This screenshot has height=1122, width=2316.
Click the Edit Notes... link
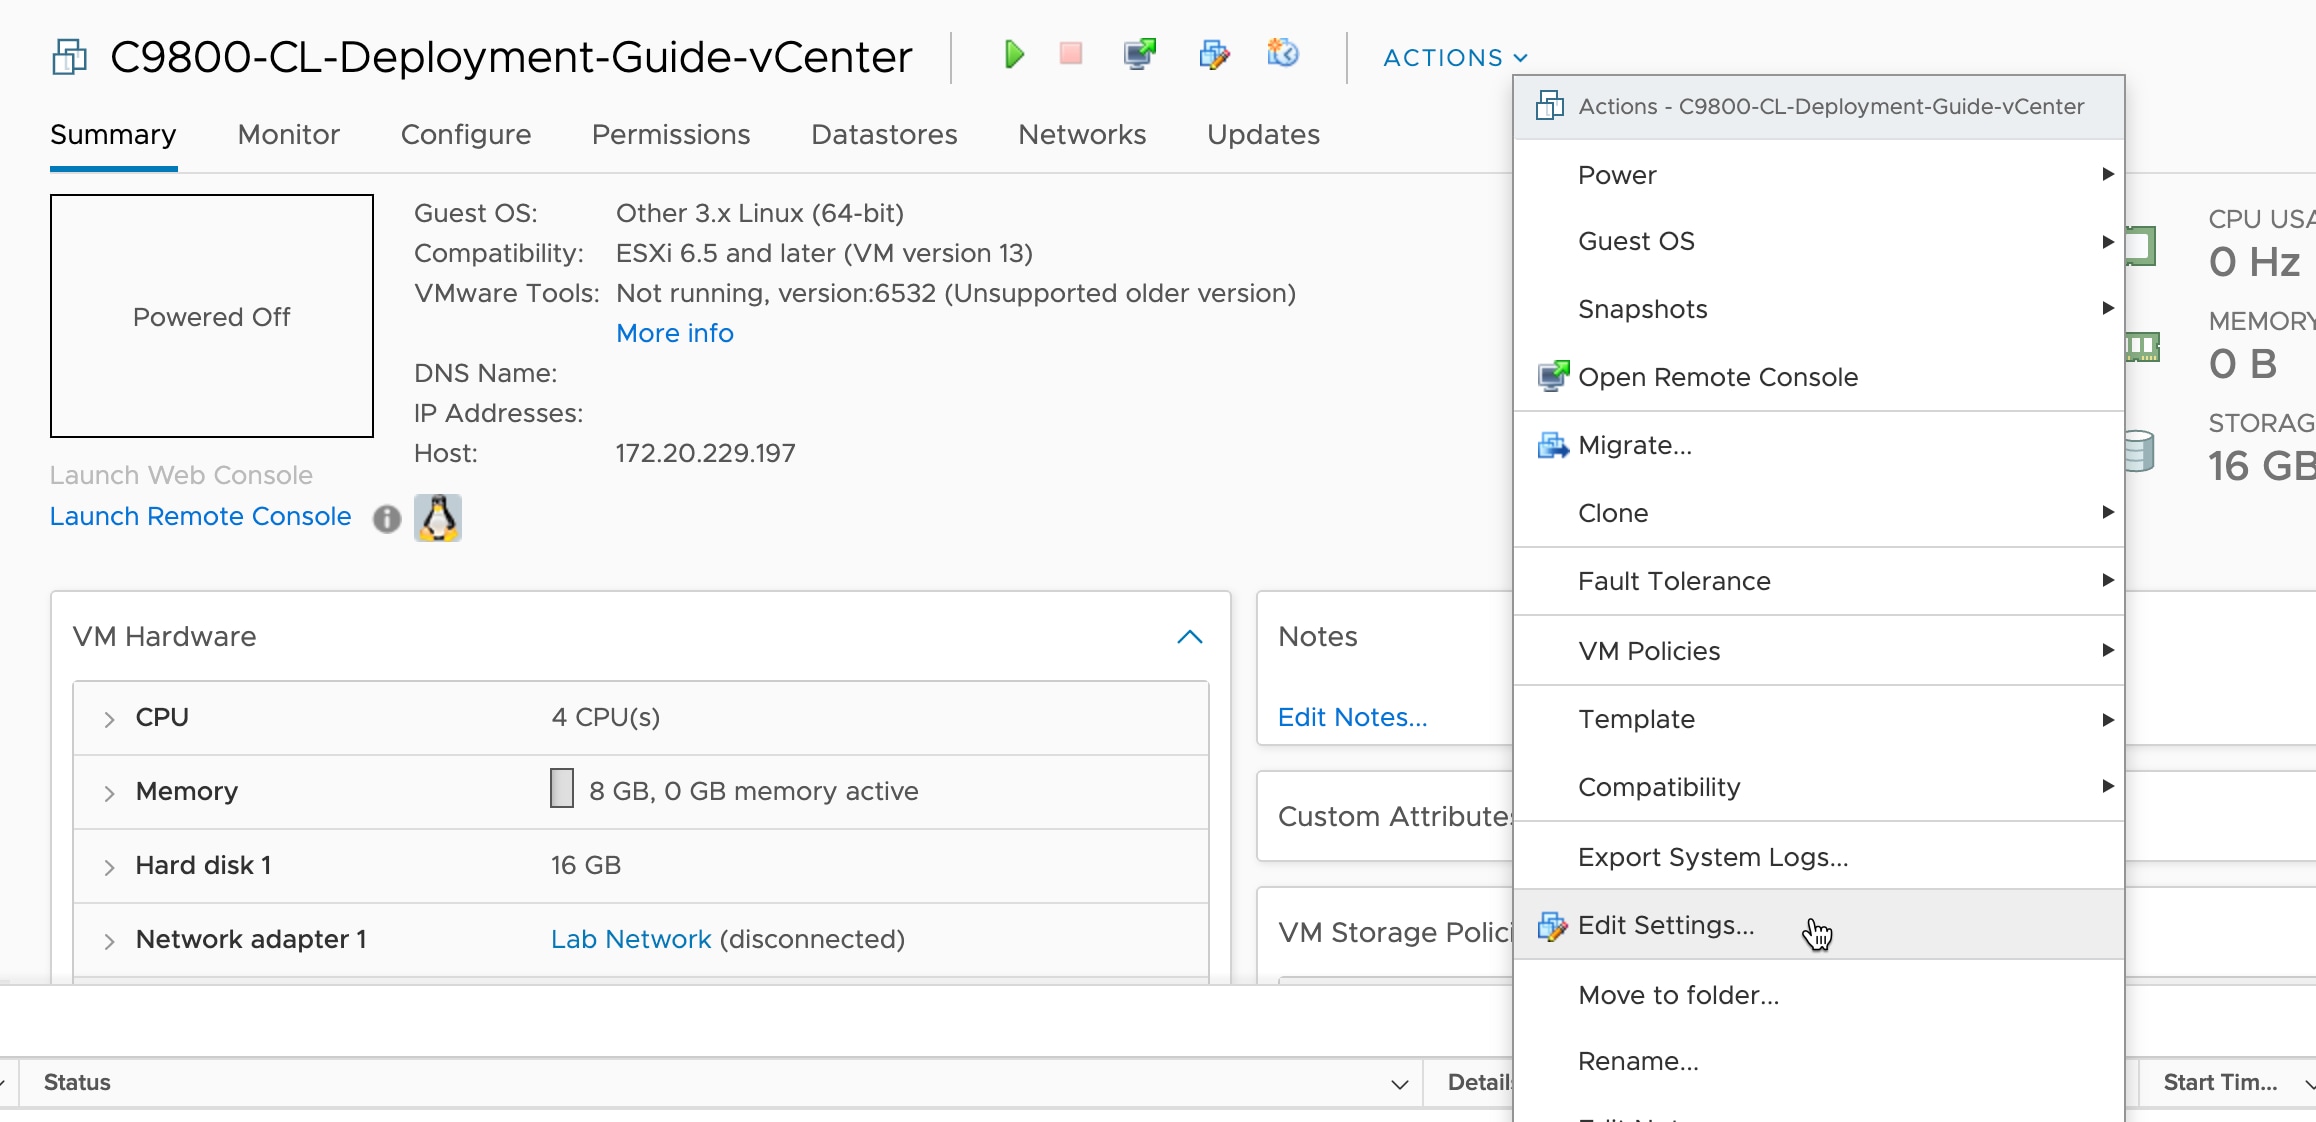1353,717
